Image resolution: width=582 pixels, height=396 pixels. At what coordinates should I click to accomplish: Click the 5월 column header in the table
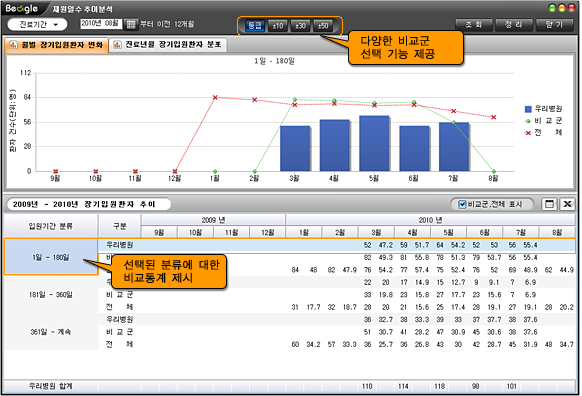(448, 232)
